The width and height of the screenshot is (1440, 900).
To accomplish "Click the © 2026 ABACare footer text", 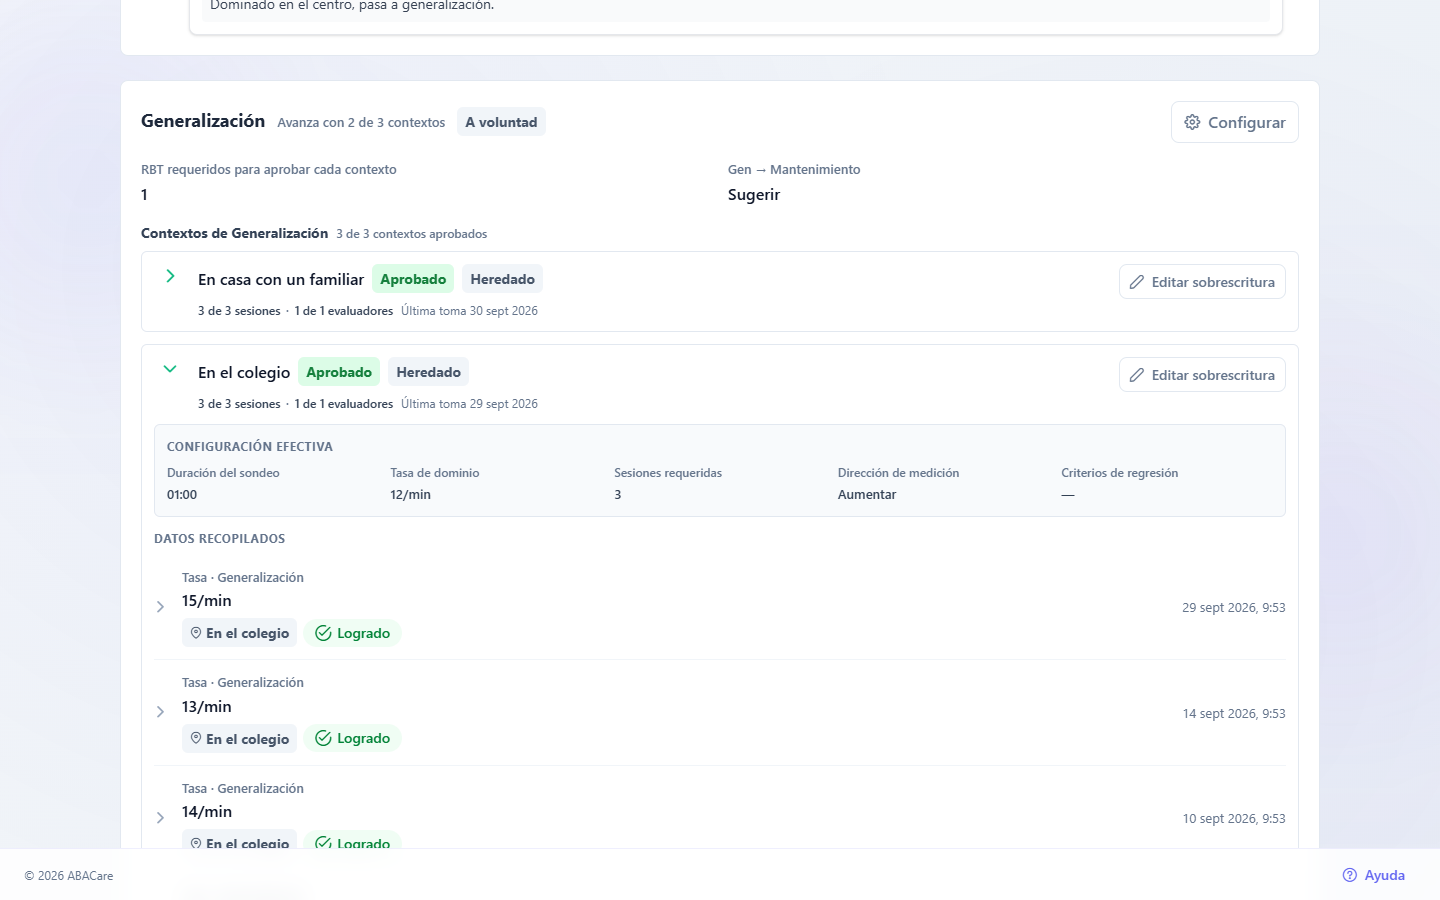I will click(x=69, y=876).
